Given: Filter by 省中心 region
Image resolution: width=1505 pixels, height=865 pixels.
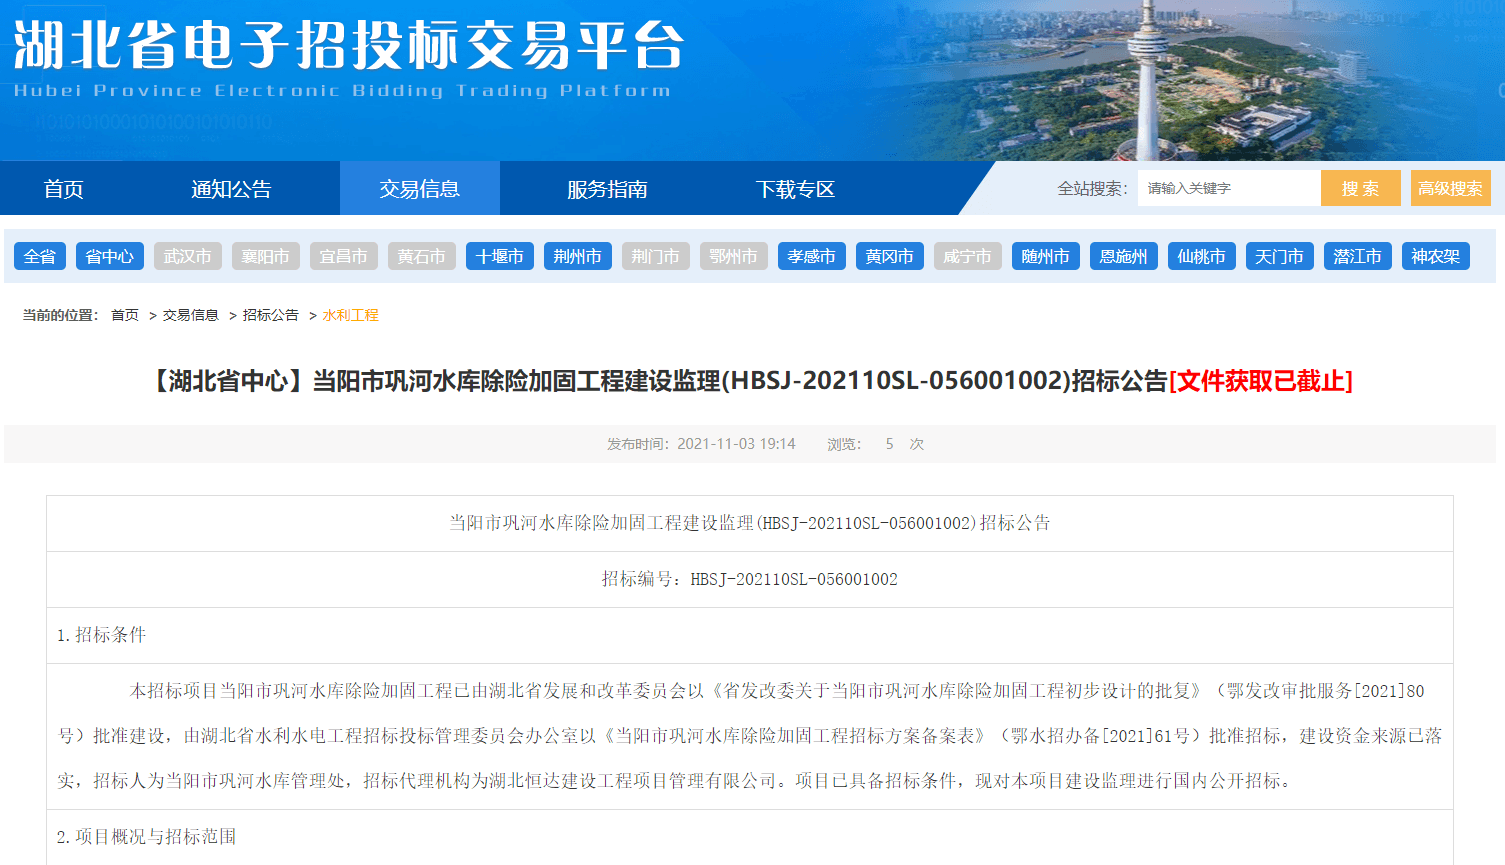Looking at the screenshot, I should (110, 257).
